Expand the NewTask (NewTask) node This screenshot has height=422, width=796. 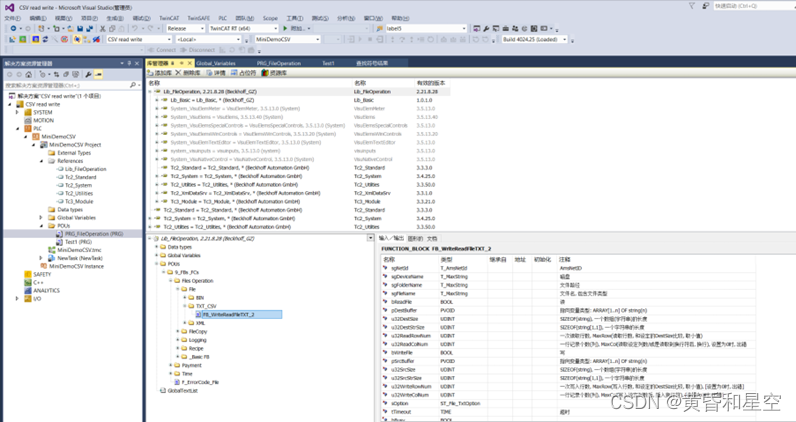click(42, 258)
